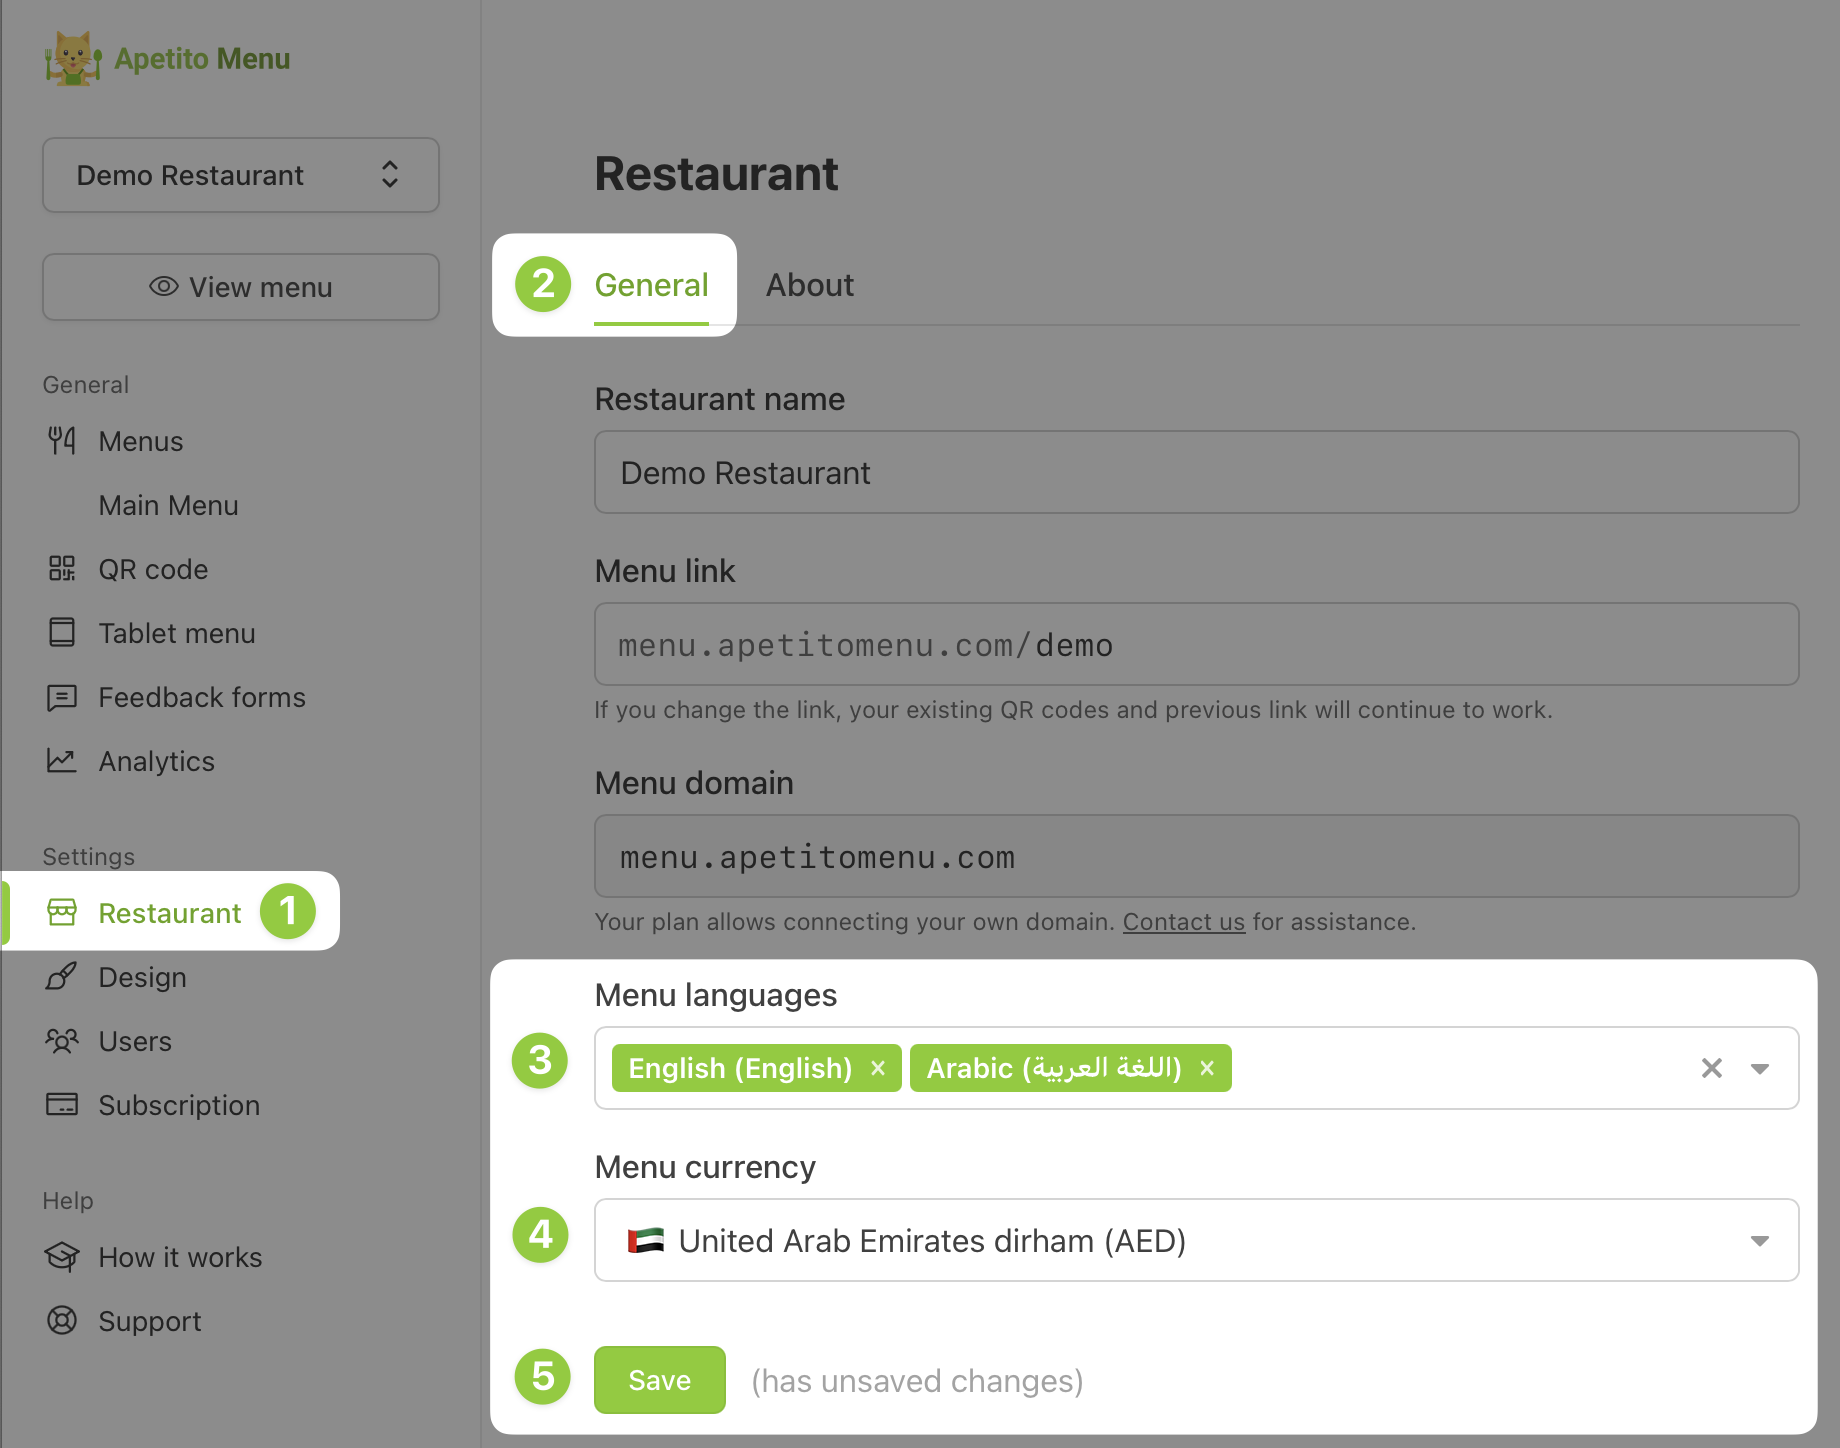Click the green Save button

pyautogui.click(x=659, y=1380)
